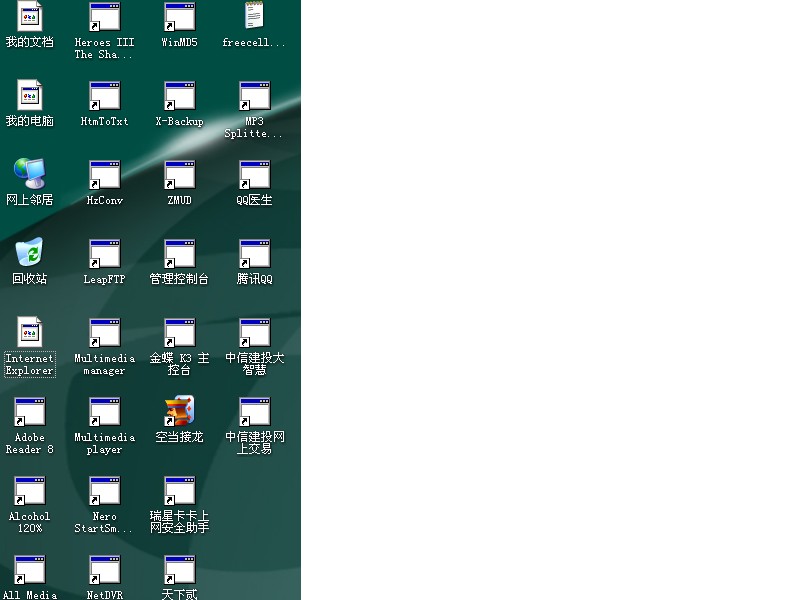Open the 我的文档 desktop icon

tap(29, 17)
